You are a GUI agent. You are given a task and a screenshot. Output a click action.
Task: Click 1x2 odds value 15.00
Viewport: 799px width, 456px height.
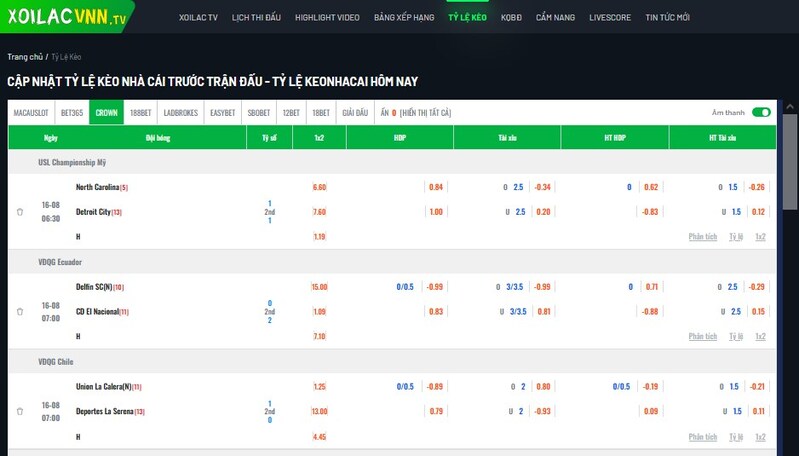(x=319, y=287)
